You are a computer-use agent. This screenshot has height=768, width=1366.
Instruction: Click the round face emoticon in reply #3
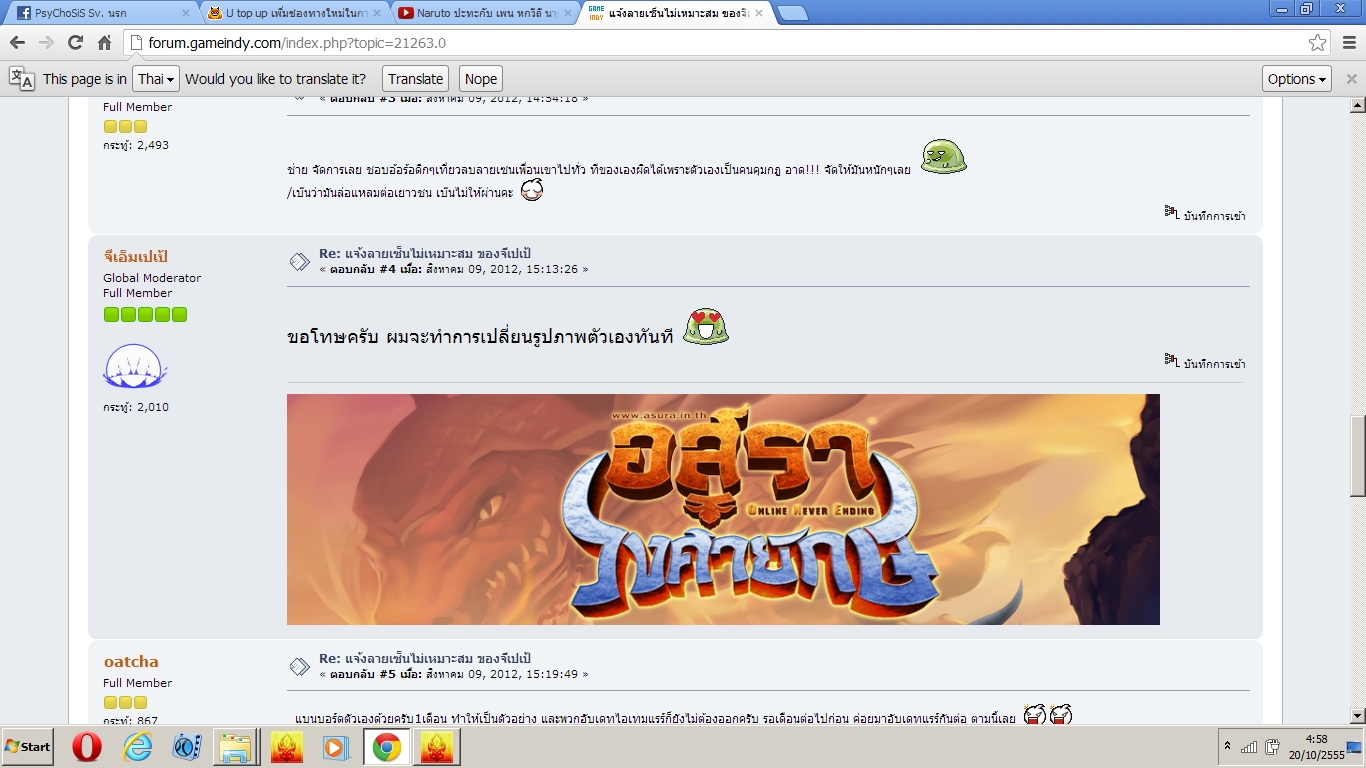point(532,190)
